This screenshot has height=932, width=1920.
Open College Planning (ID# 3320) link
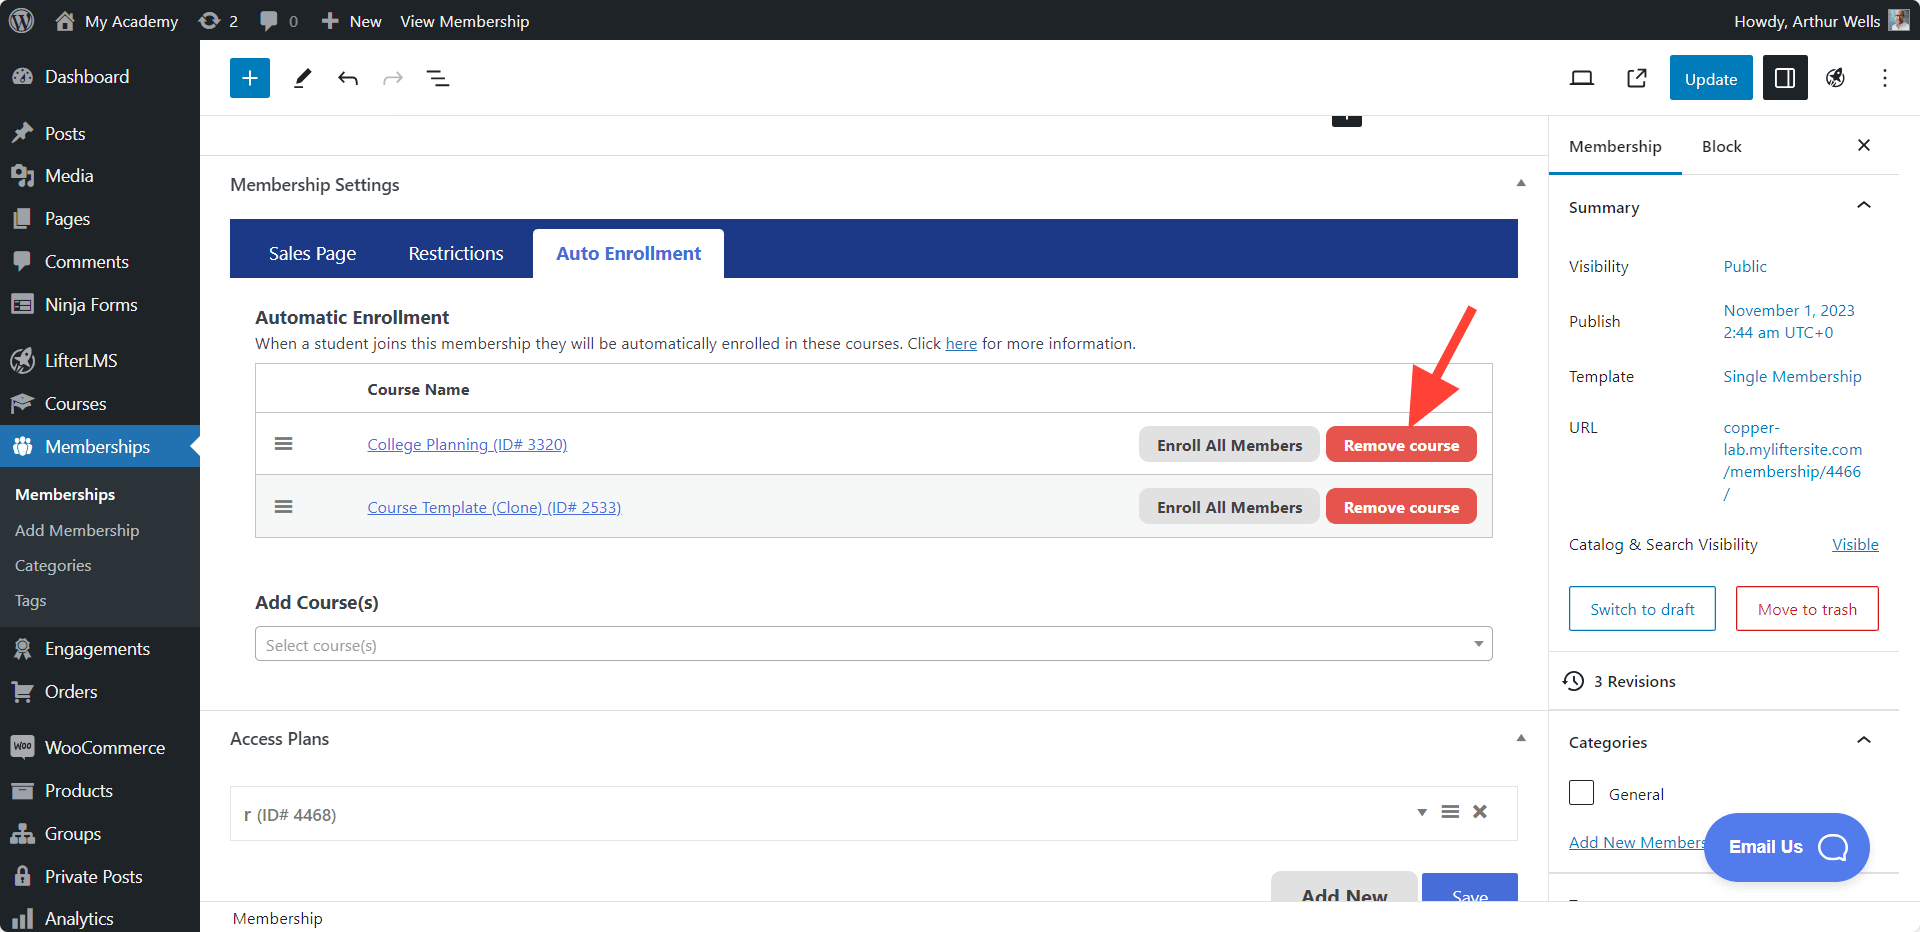(x=467, y=445)
